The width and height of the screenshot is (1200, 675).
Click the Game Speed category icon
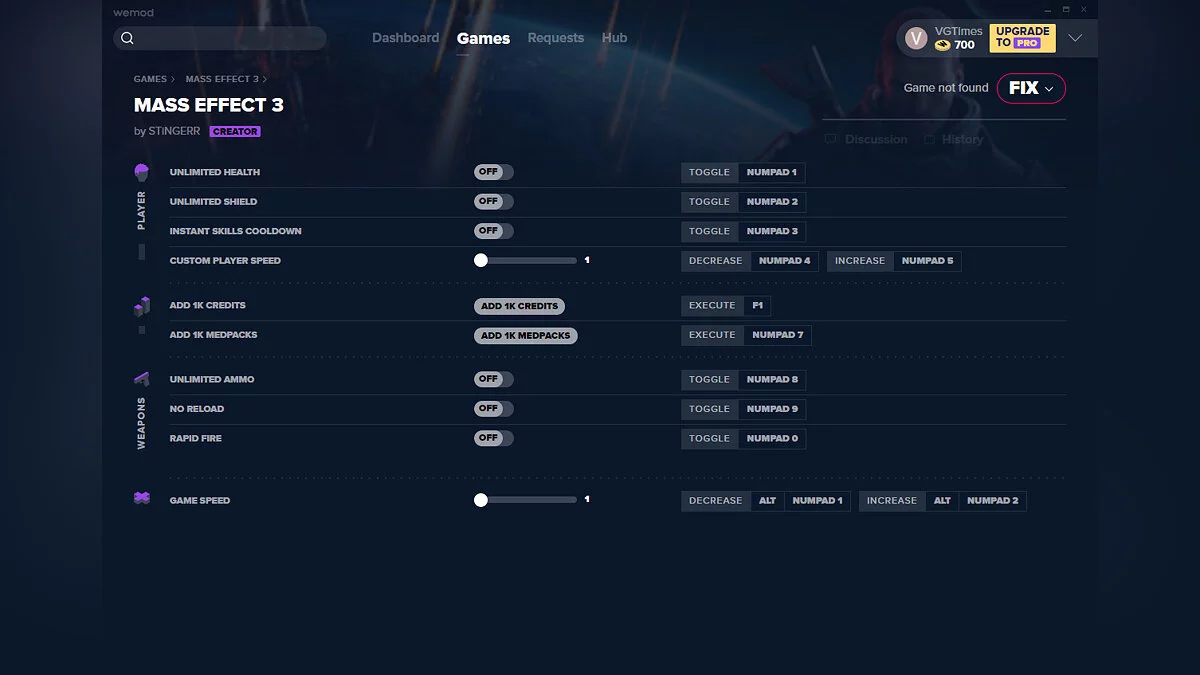click(x=142, y=498)
